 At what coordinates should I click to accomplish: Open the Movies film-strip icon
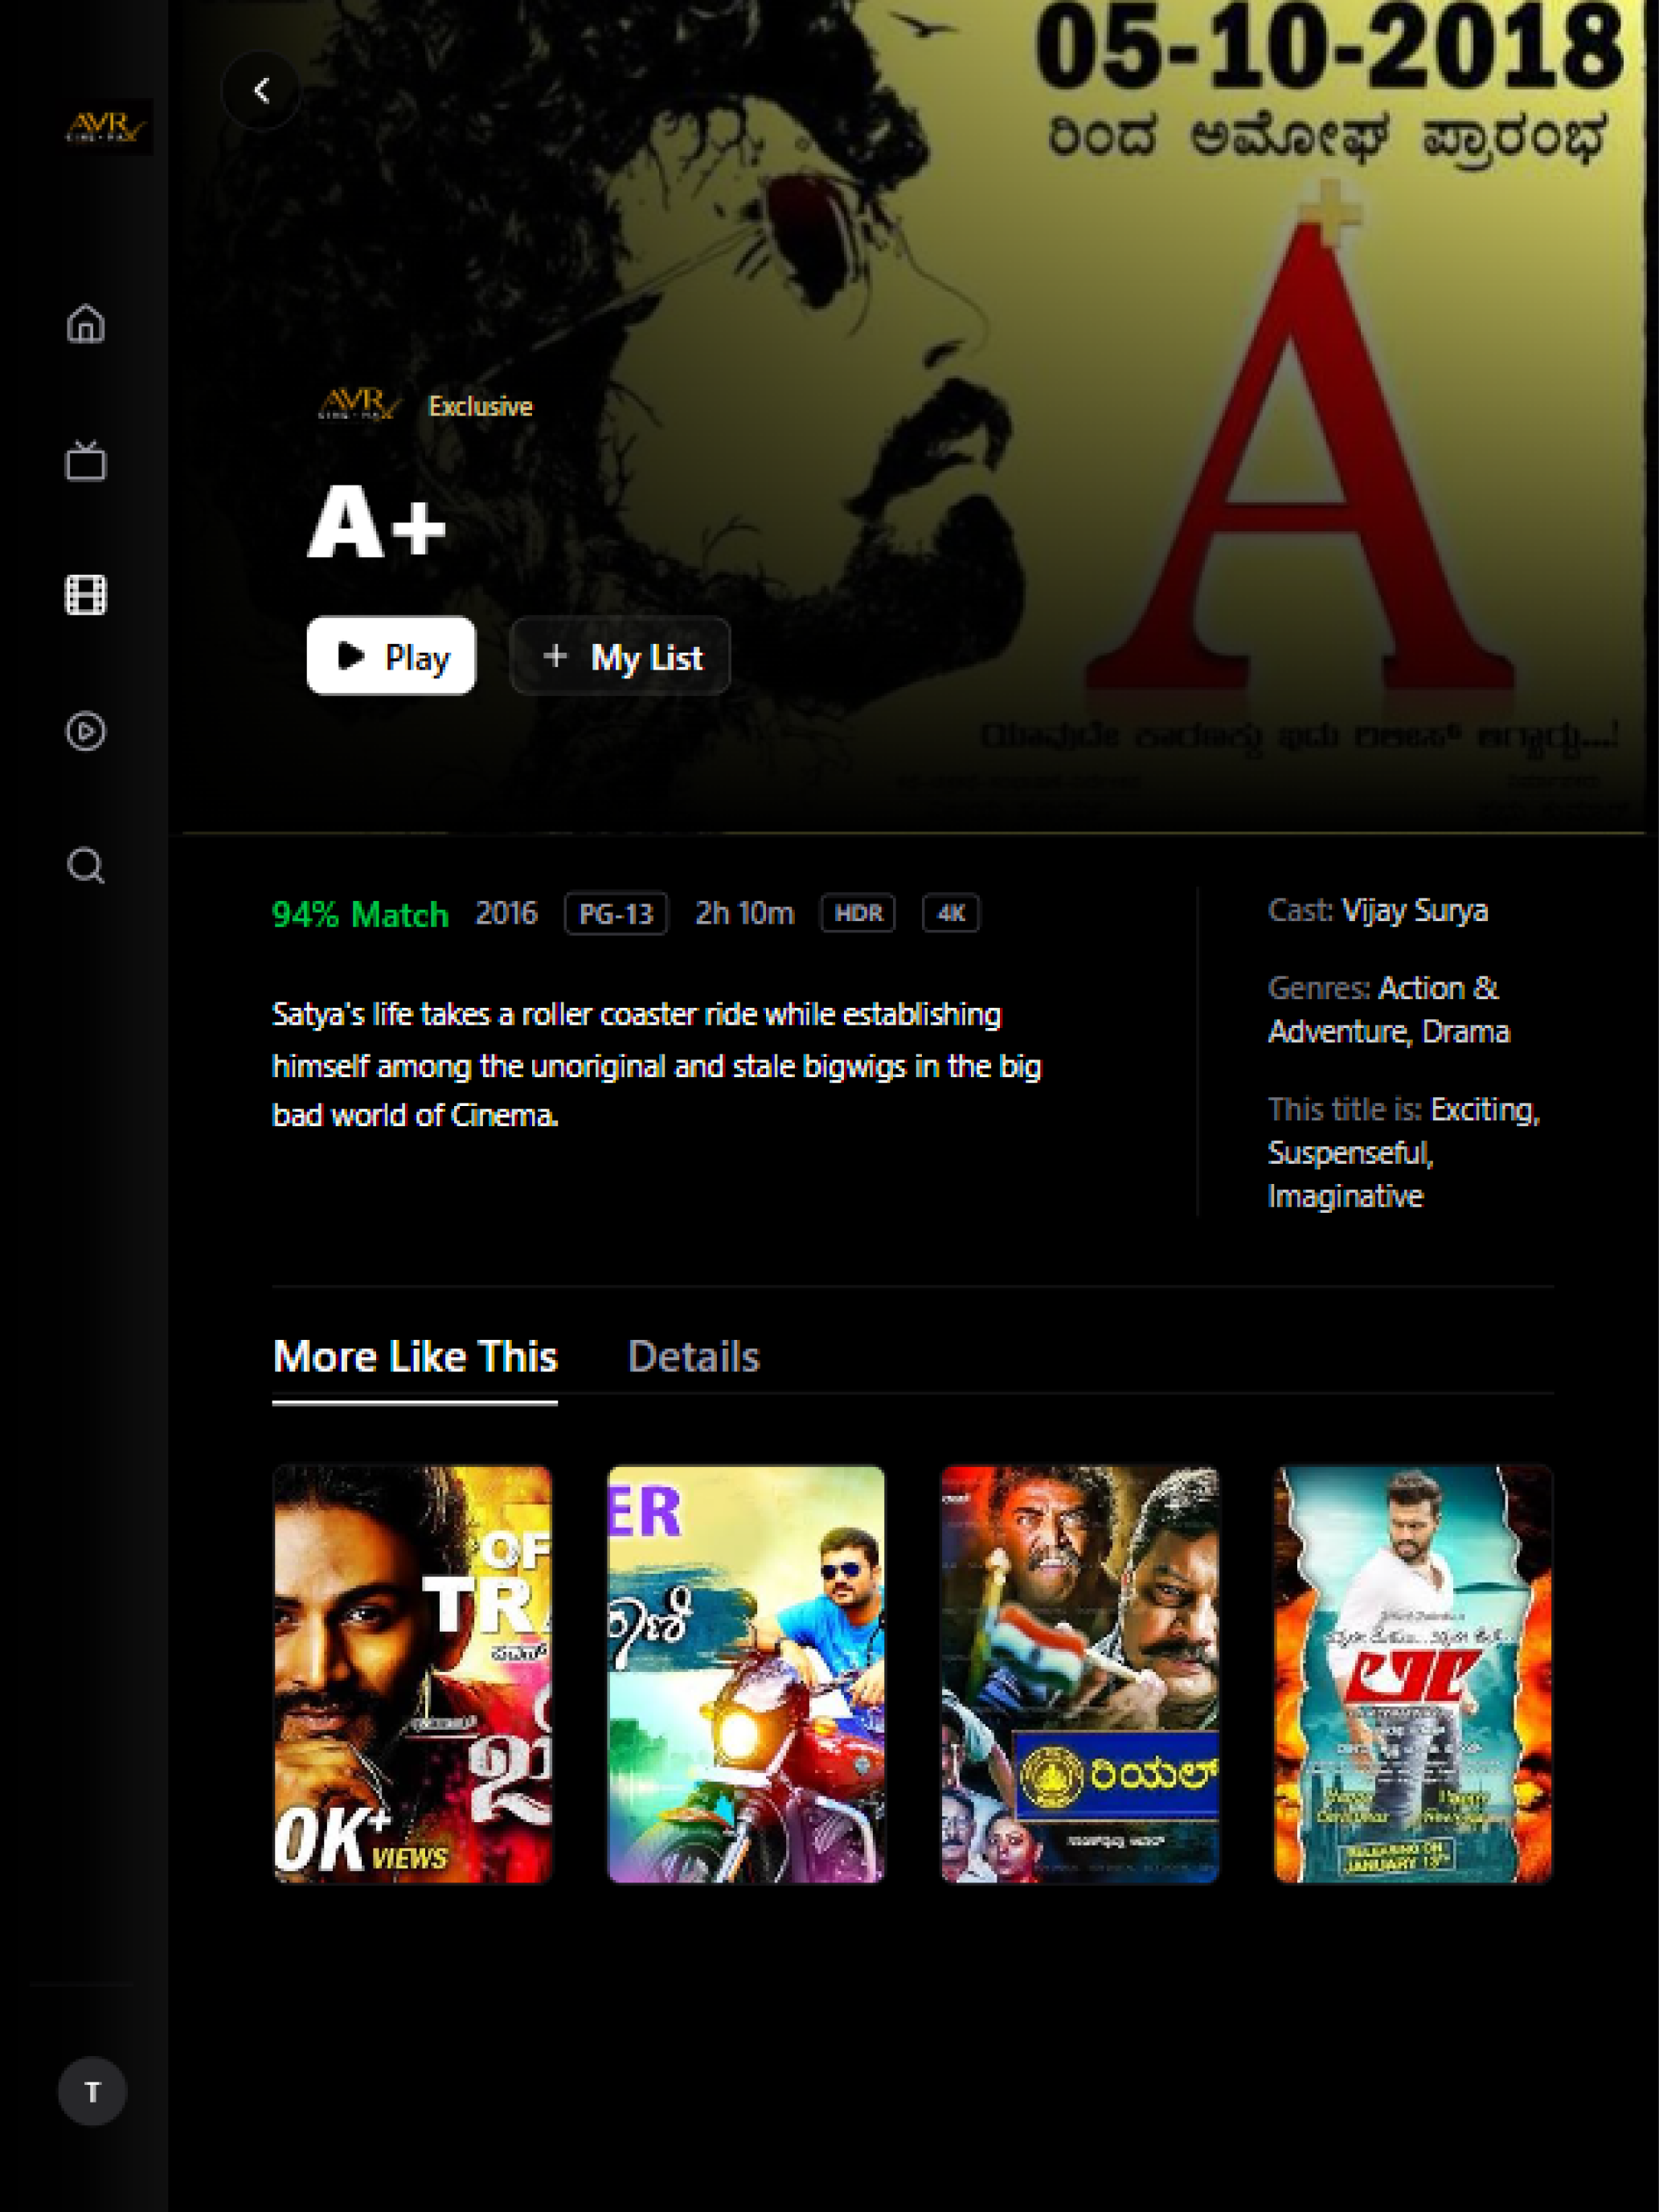(x=86, y=595)
